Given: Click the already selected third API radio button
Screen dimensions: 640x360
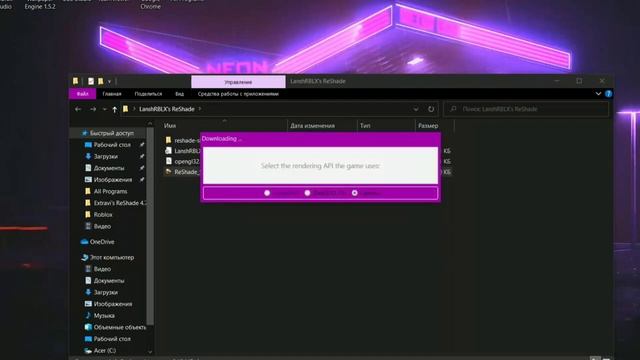Looking at the screenshot, I should point(355,193).
